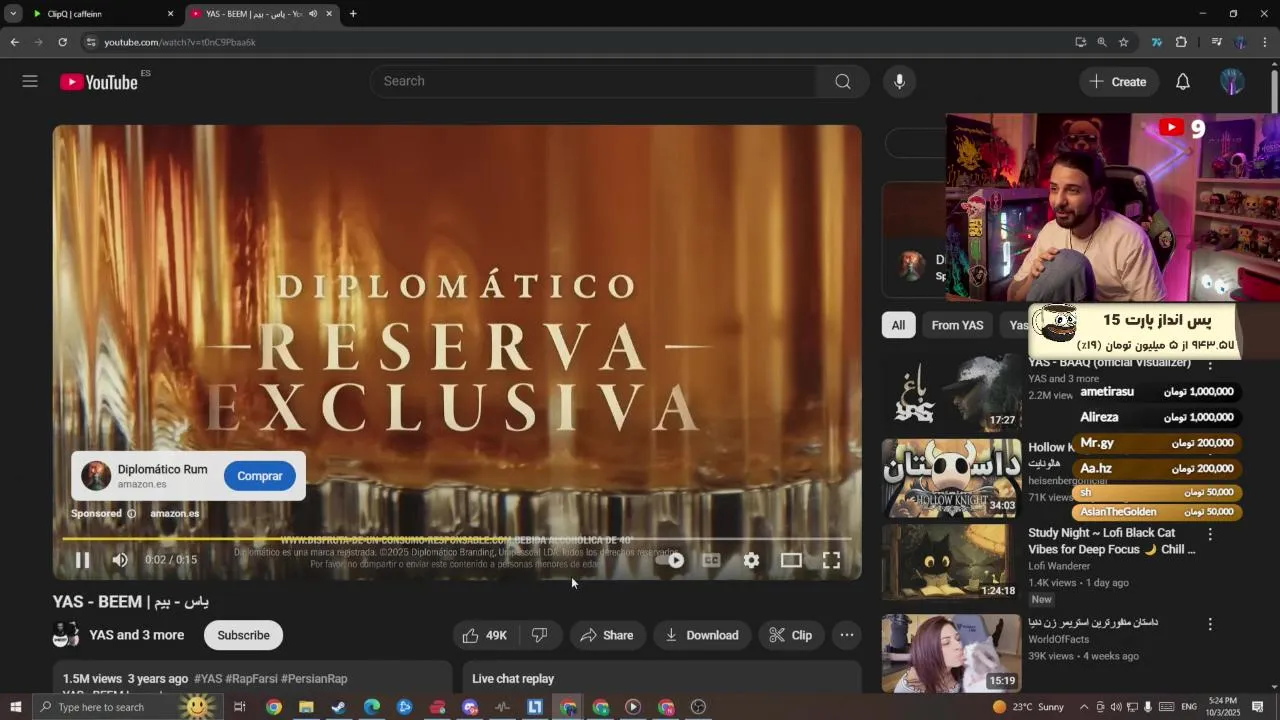Open more actions three-dot menu under video
The width and height of the screenshot is (1280, 720).
847,635
